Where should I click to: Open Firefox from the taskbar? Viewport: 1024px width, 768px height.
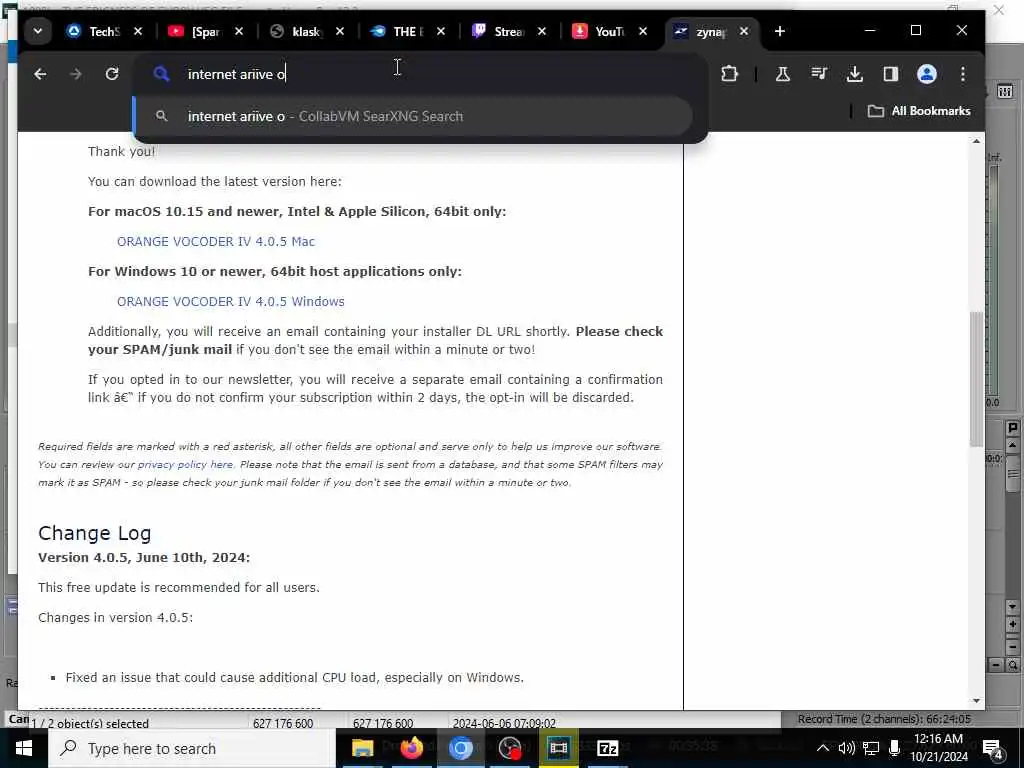click(x=411, y=748)
